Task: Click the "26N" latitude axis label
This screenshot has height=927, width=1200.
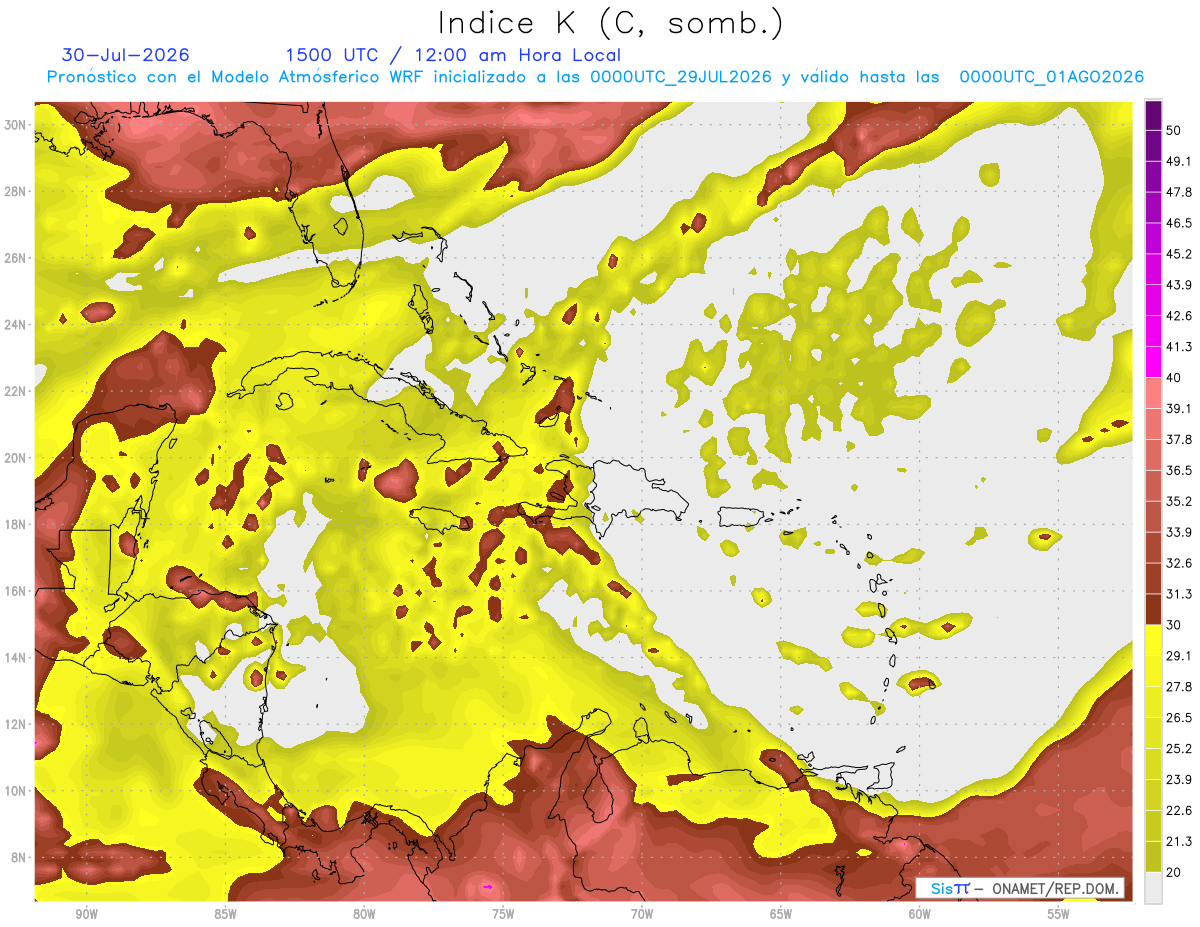Action: pyautogui.click(x=15, y=258)
